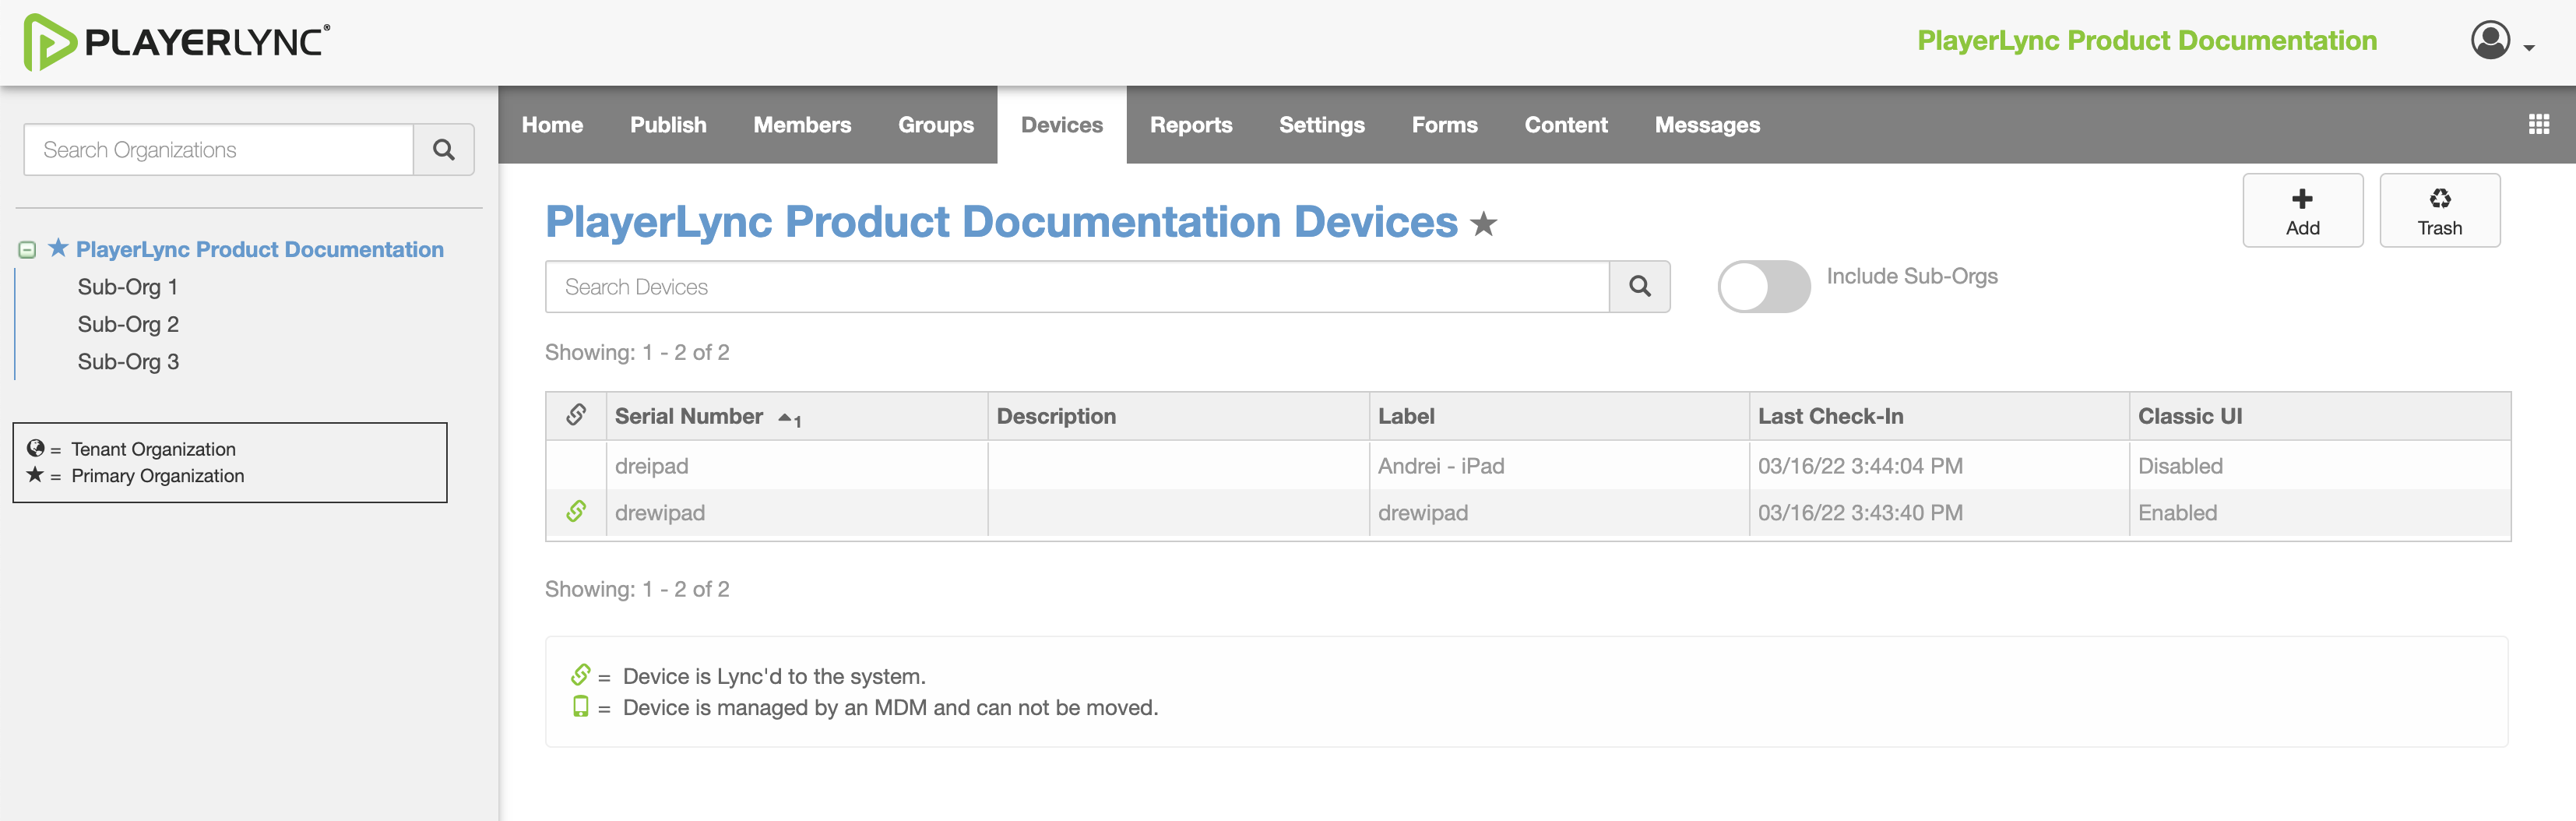This screenshot has width=2576, height=821.
Task: Click the Disabled Classic UI cell
Action: pos(2320,466)
